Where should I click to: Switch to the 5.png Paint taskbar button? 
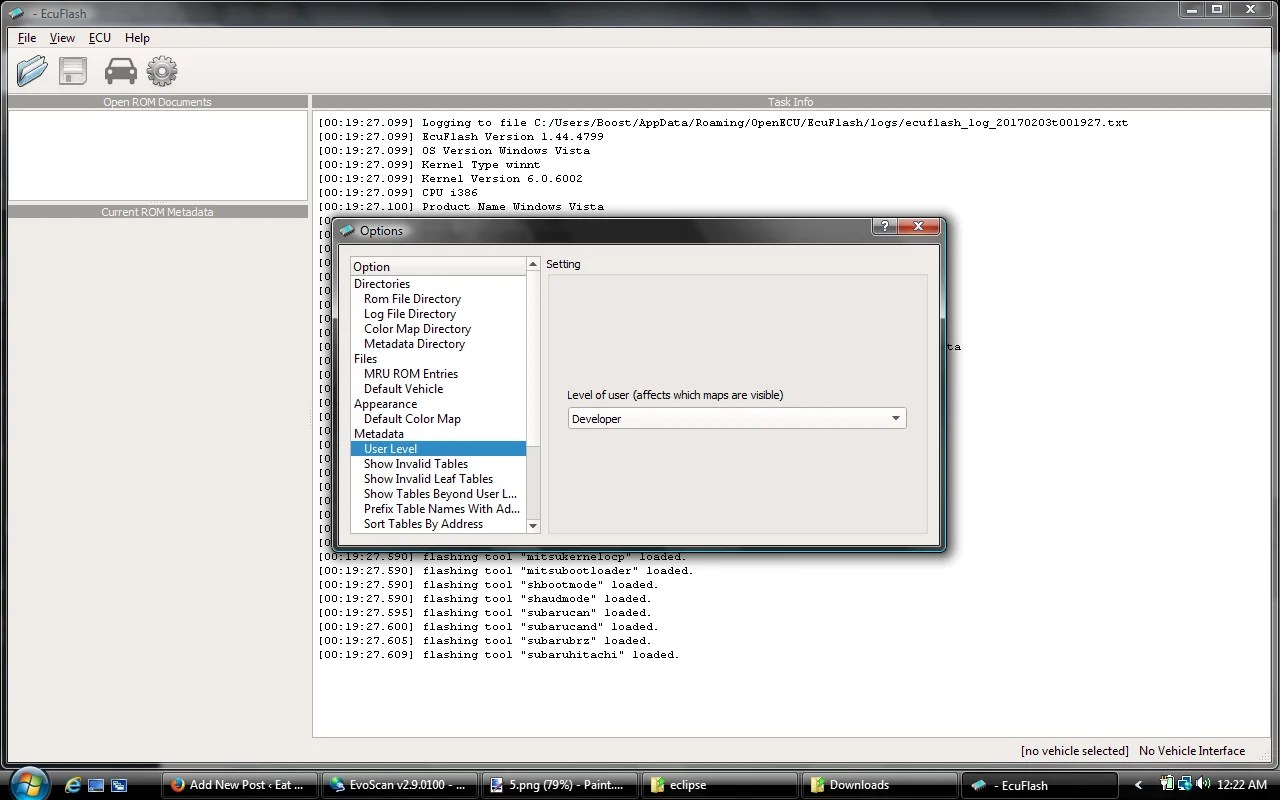[x=559, y=785]
